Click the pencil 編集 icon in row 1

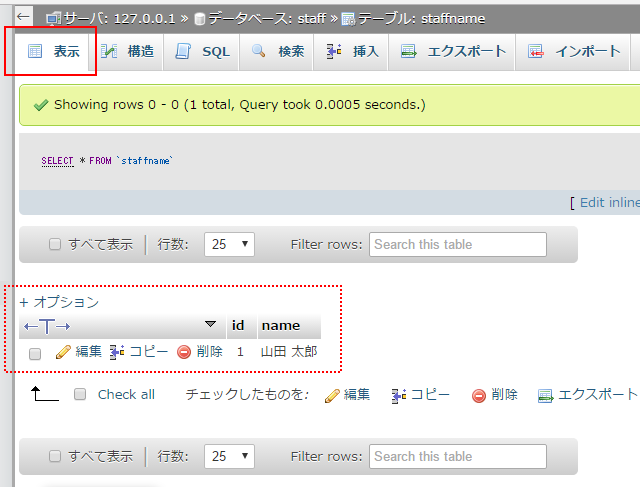tap(63, 352)
